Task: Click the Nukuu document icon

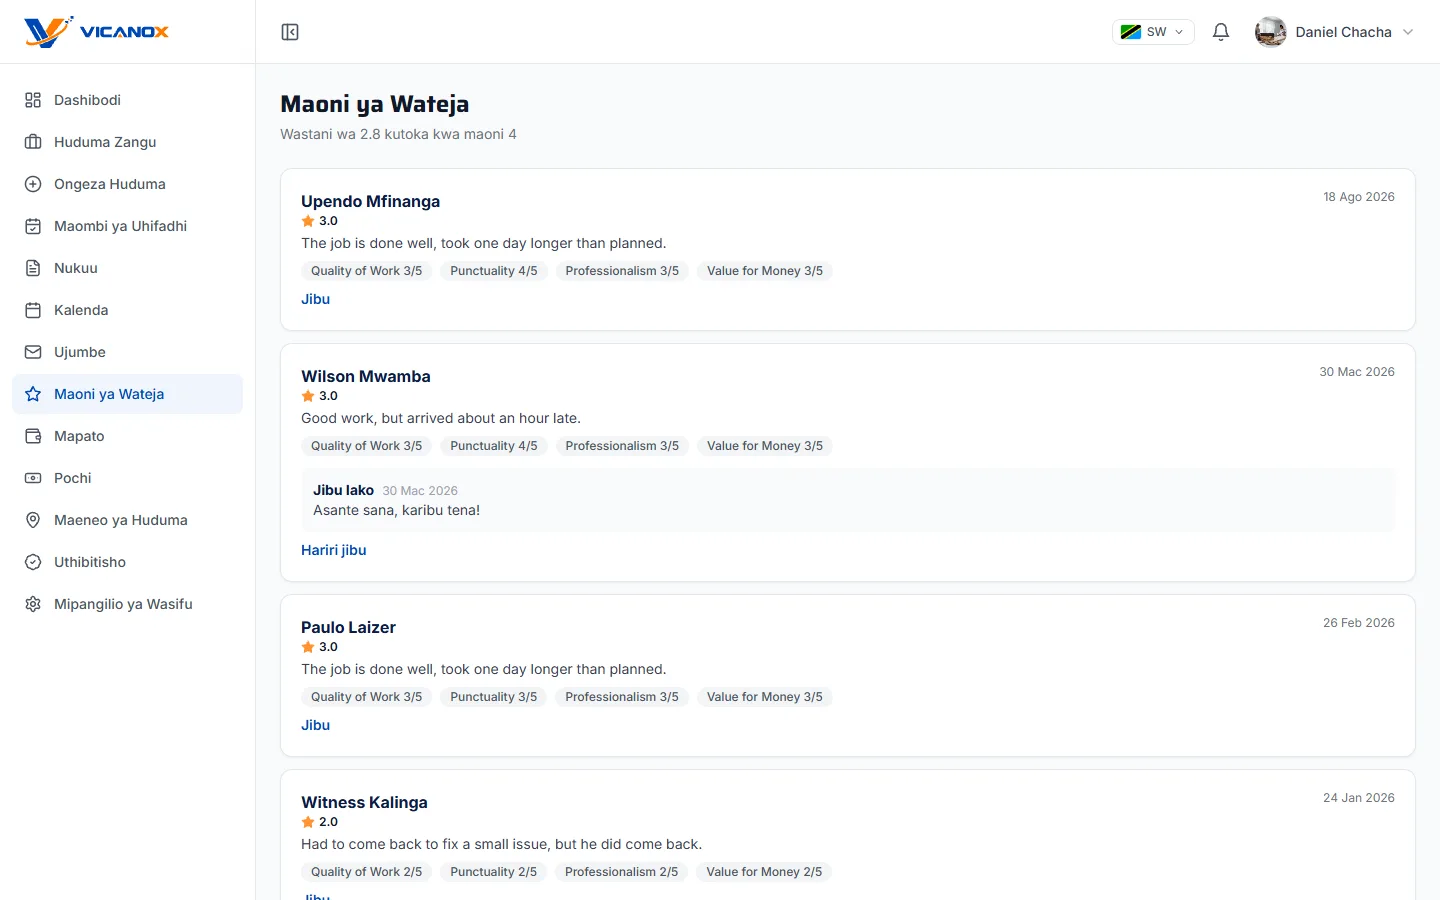Action: coord(33,268)
